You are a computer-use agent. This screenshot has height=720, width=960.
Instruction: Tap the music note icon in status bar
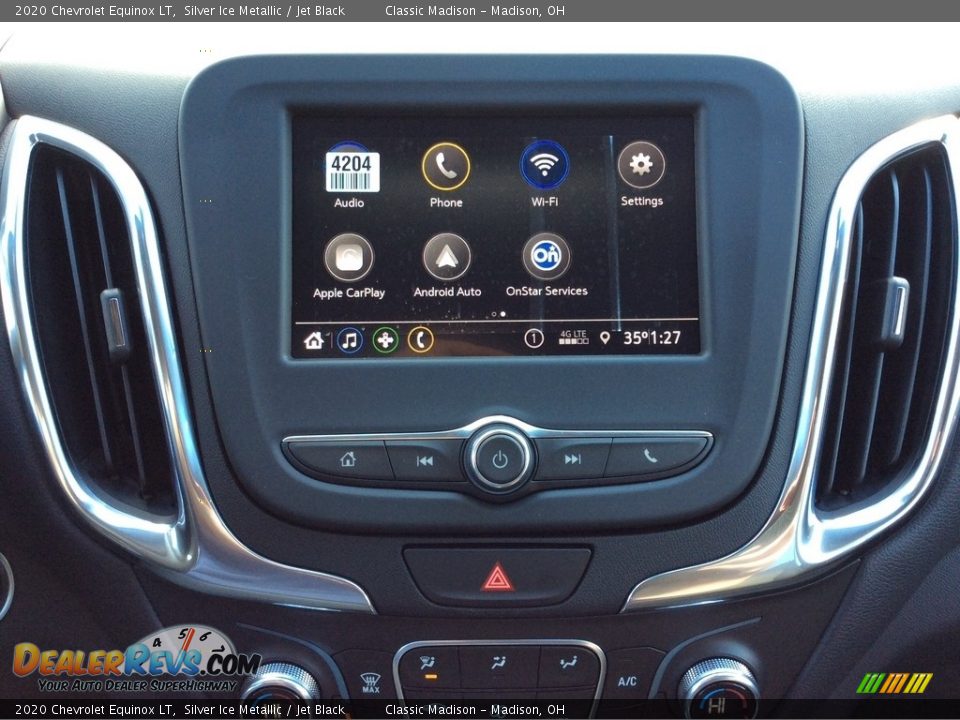349,338
